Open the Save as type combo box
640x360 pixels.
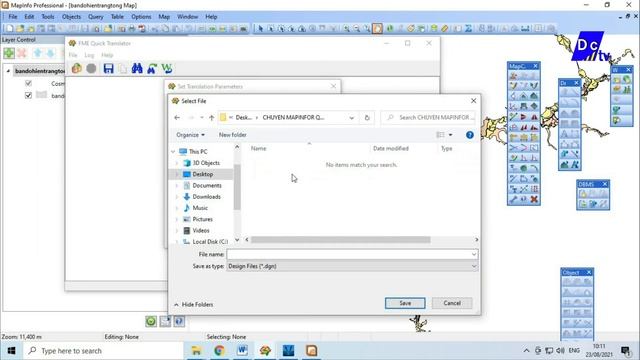(352, 266)
